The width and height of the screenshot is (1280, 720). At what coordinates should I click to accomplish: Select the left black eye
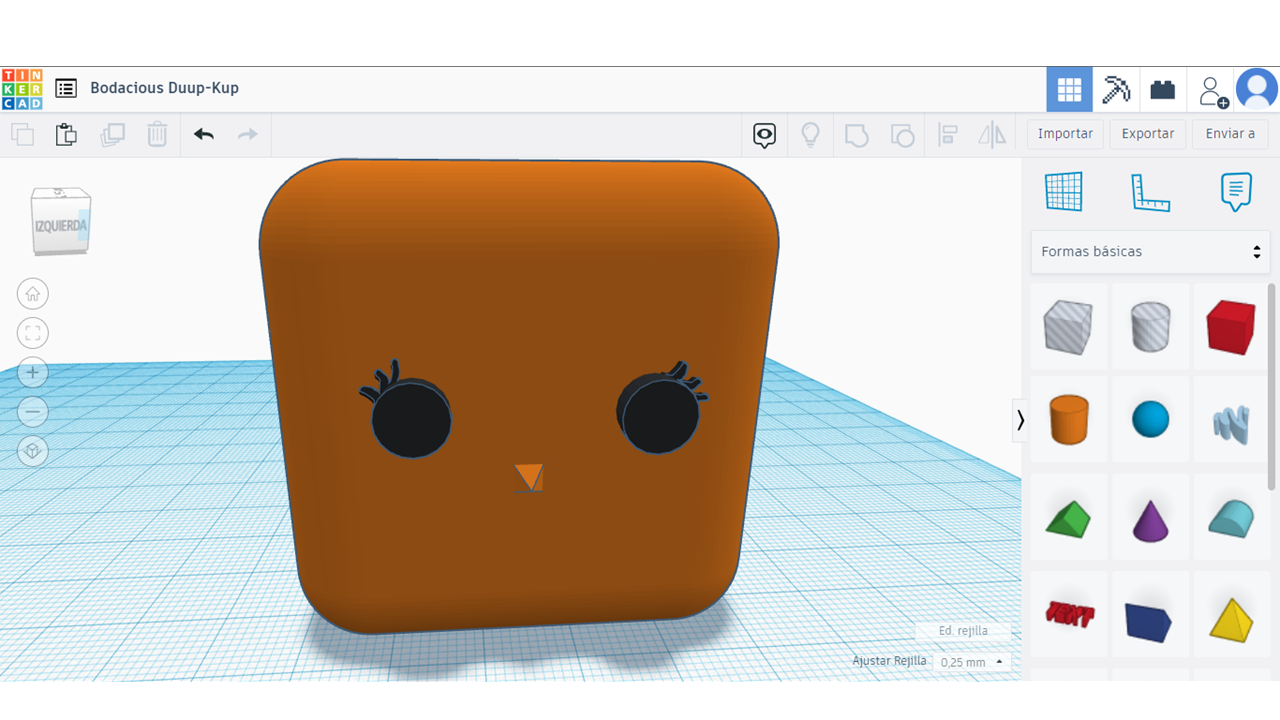(x=411, y=420)
